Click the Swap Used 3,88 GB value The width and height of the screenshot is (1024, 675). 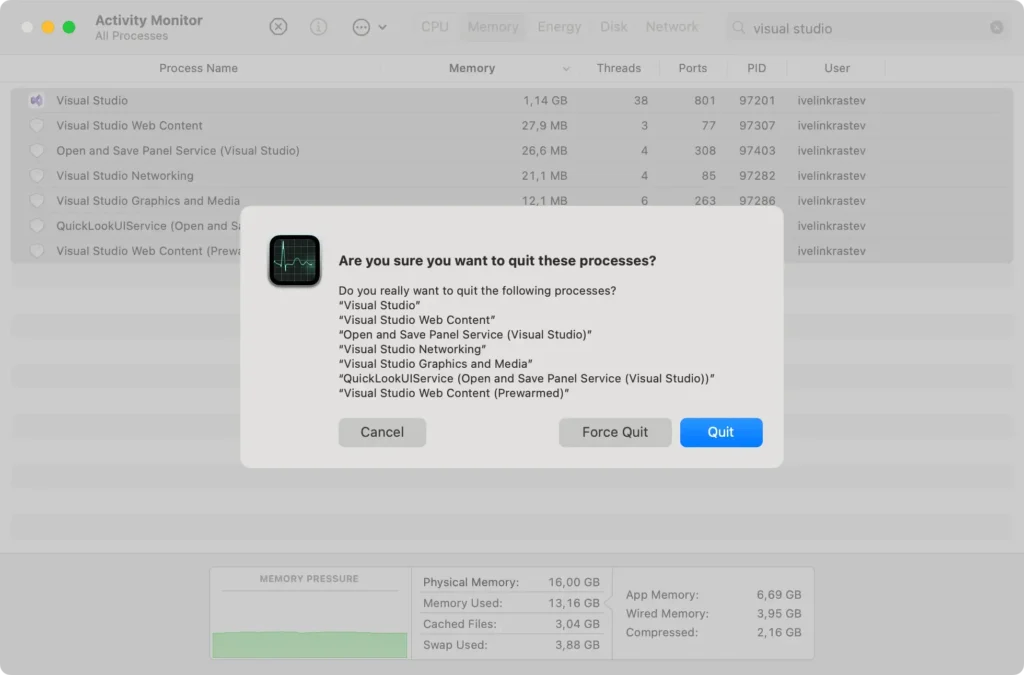click(x=577, y=644)
